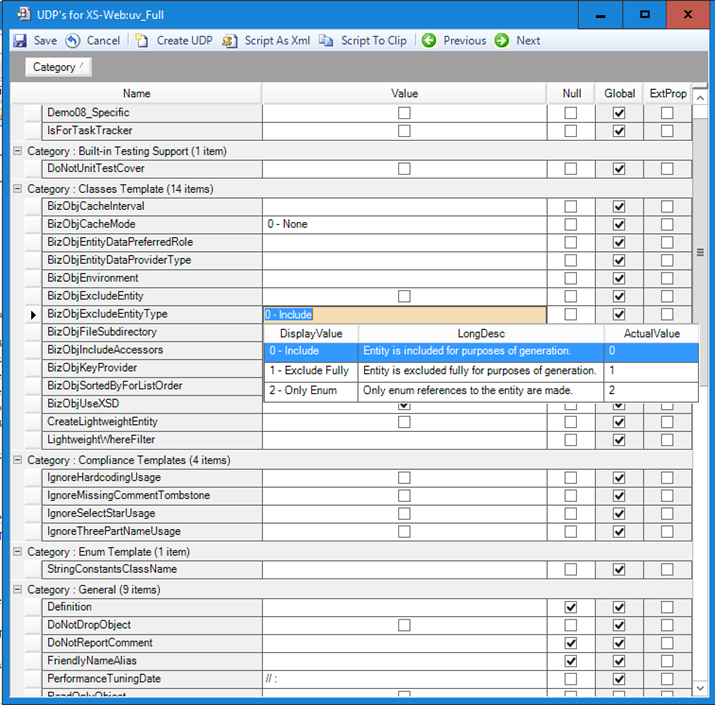
Task: Open the BizObjCacheMode value dropdown
Action: click(x=404, y=224)
